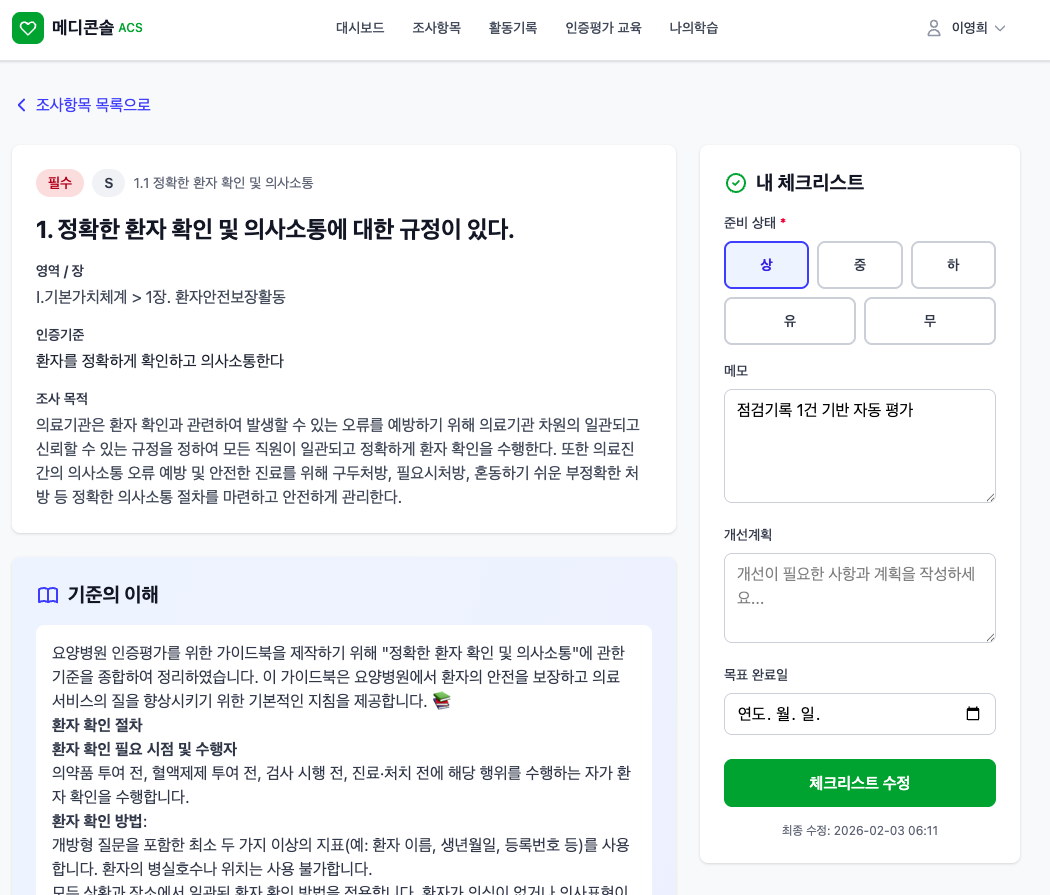Screen dimensions: 1050x895
Task: Follow the 조사항목 목록으로 link
Action: click(x=93, y=105)
